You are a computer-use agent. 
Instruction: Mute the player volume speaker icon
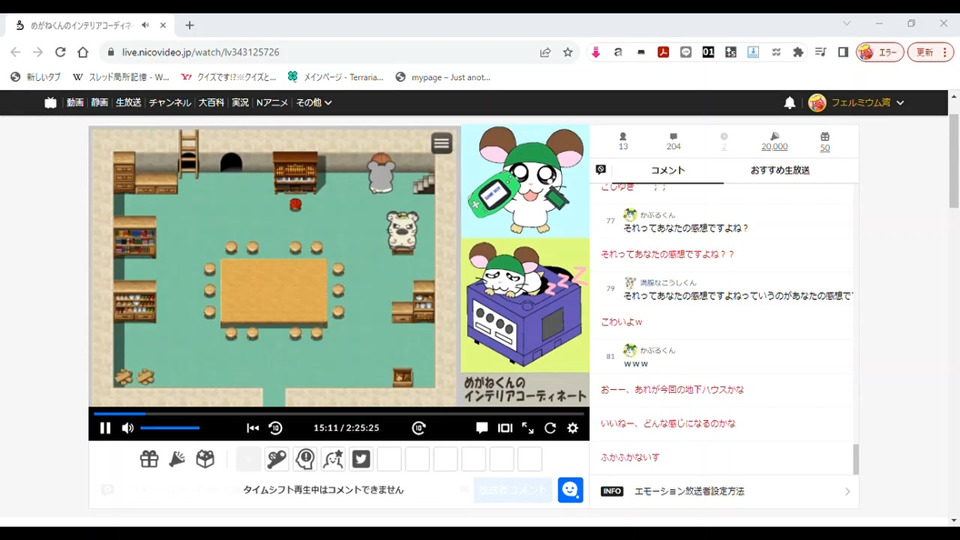tap(127, 428)
